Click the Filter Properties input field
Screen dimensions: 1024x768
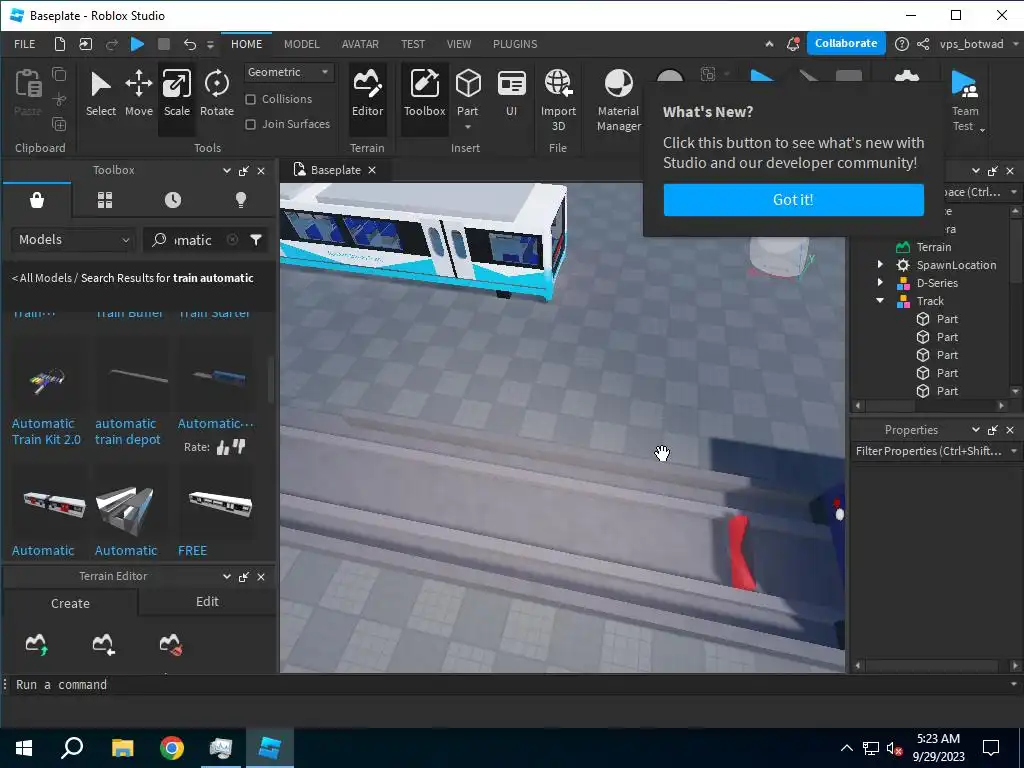[931, 451]
